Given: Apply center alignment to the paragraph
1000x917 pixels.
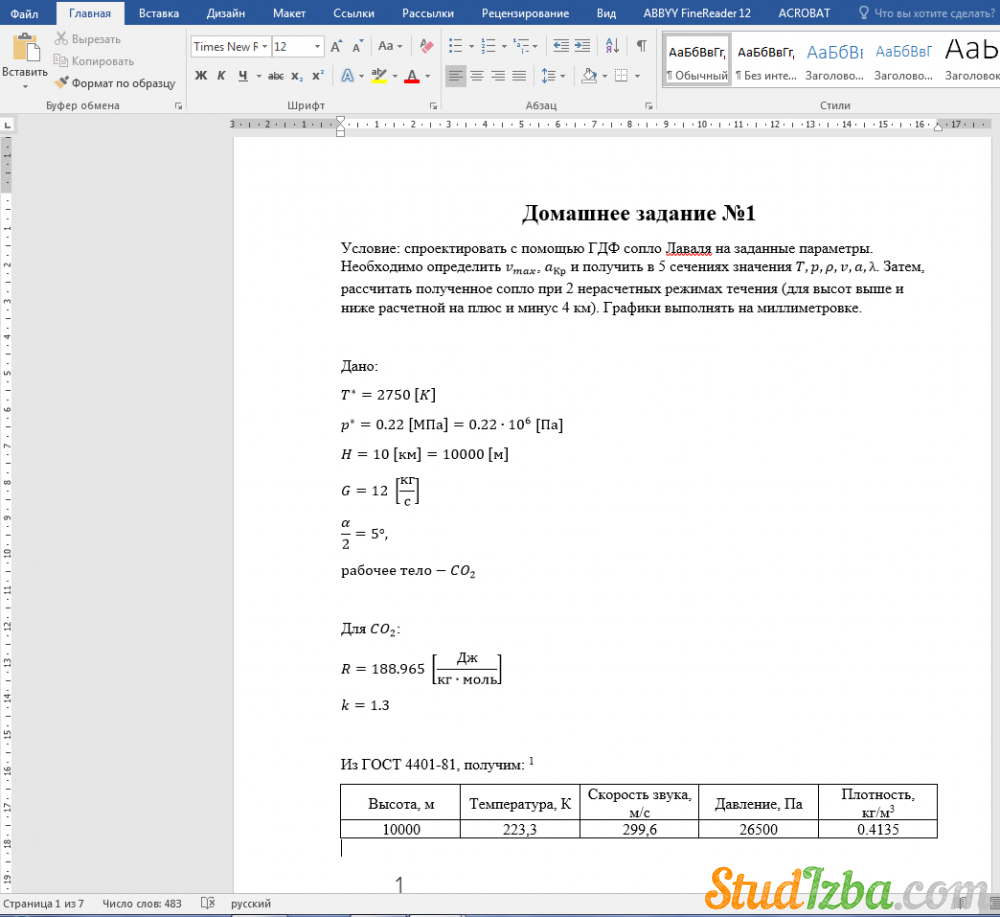Looking at the screenshot, I should point(477,76).
